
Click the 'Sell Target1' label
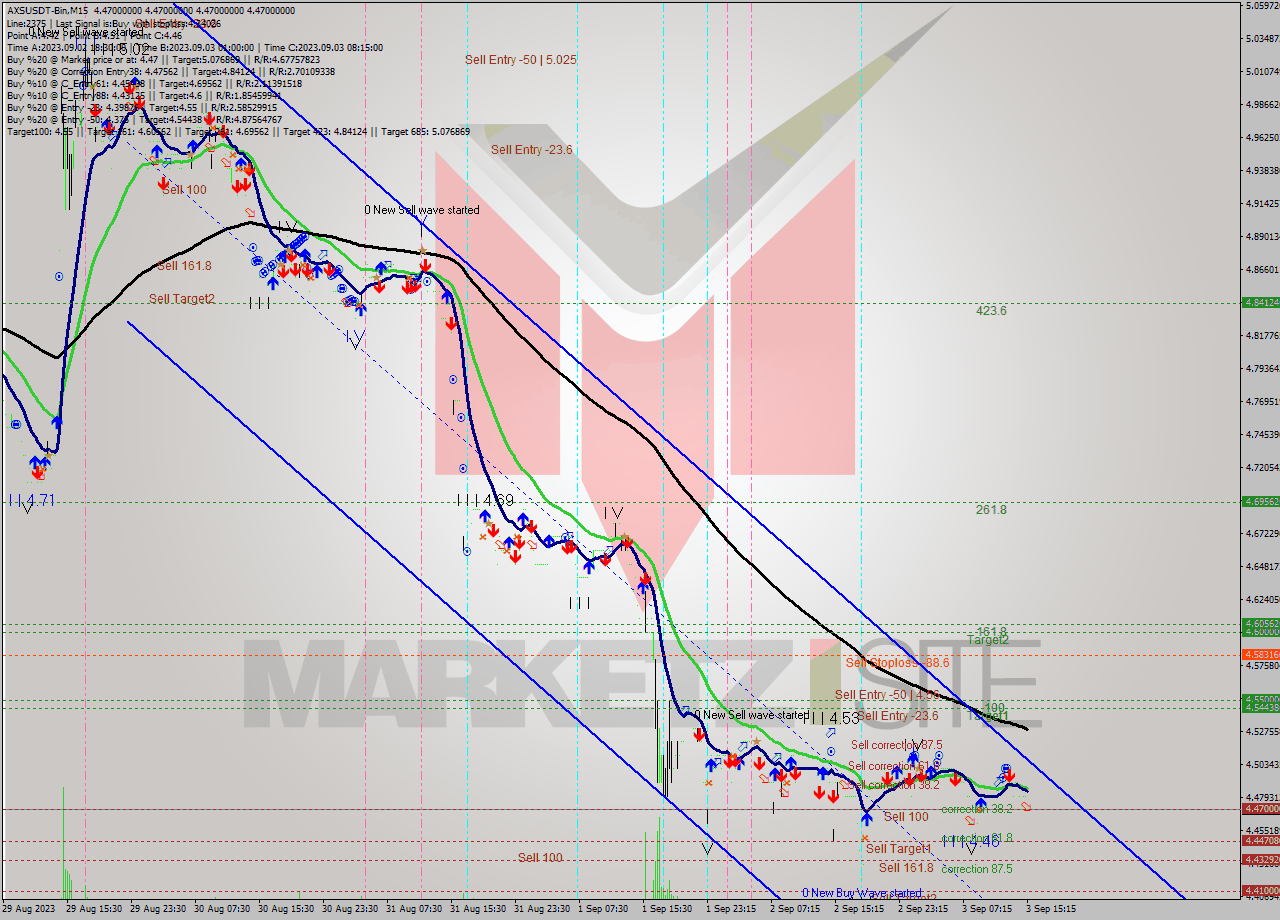click(898, 848)
